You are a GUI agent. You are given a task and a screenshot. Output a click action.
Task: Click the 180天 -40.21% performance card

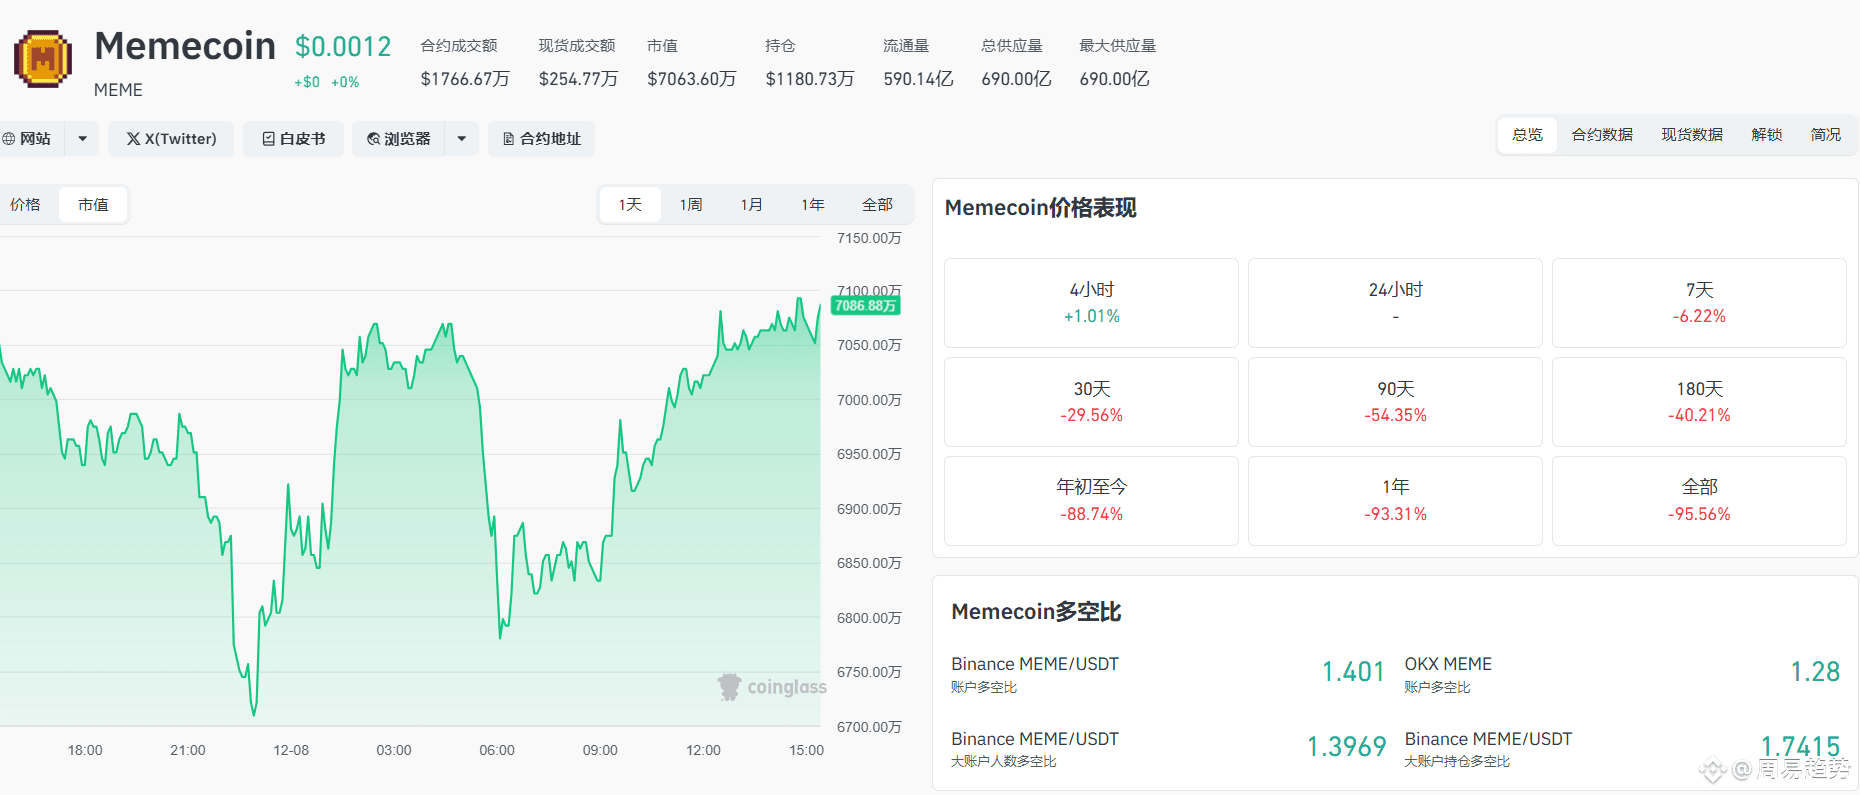click(x=1699, y=402)
